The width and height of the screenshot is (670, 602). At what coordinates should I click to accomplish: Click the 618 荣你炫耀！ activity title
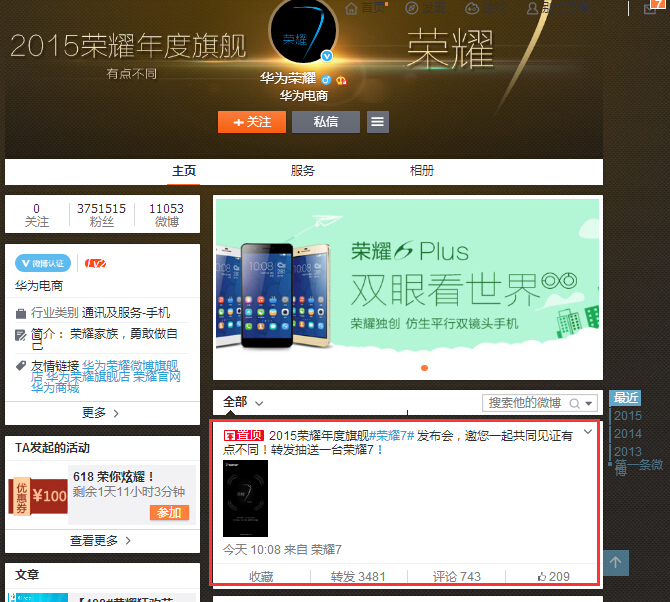click(x=114, y=476)
